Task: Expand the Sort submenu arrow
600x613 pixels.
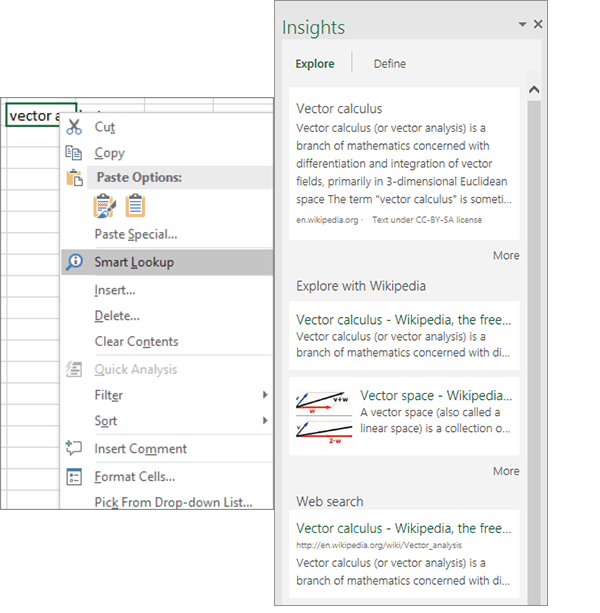Action: pos(265,421)
